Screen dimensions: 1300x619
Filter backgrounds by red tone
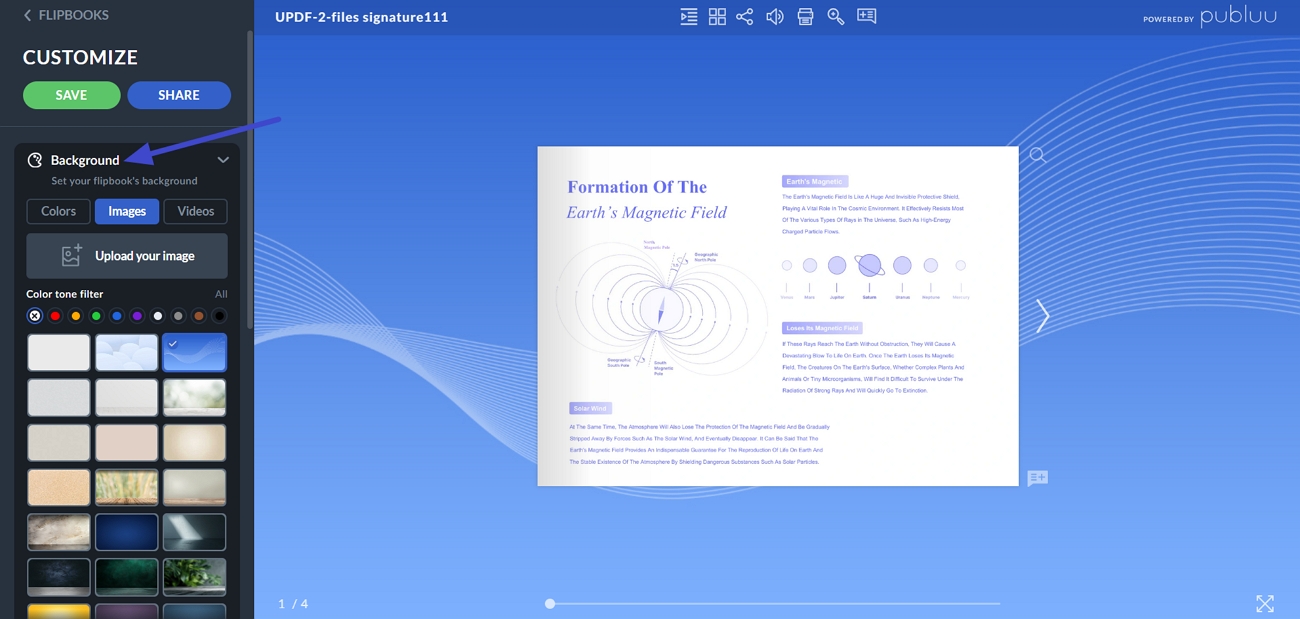[x=55, y=316]
